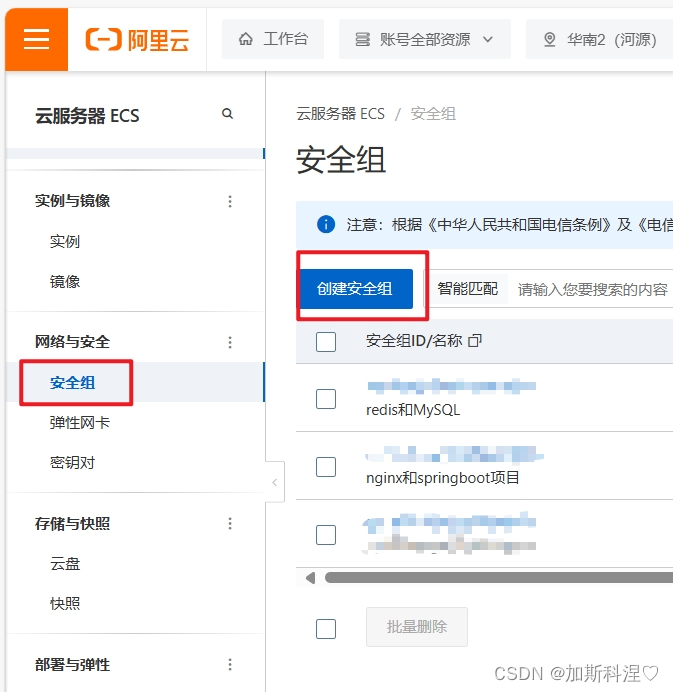The height and width of the screenshot is (692, 673).
Task: Click the info icon in the notice banner
Action: pos(326,224)
